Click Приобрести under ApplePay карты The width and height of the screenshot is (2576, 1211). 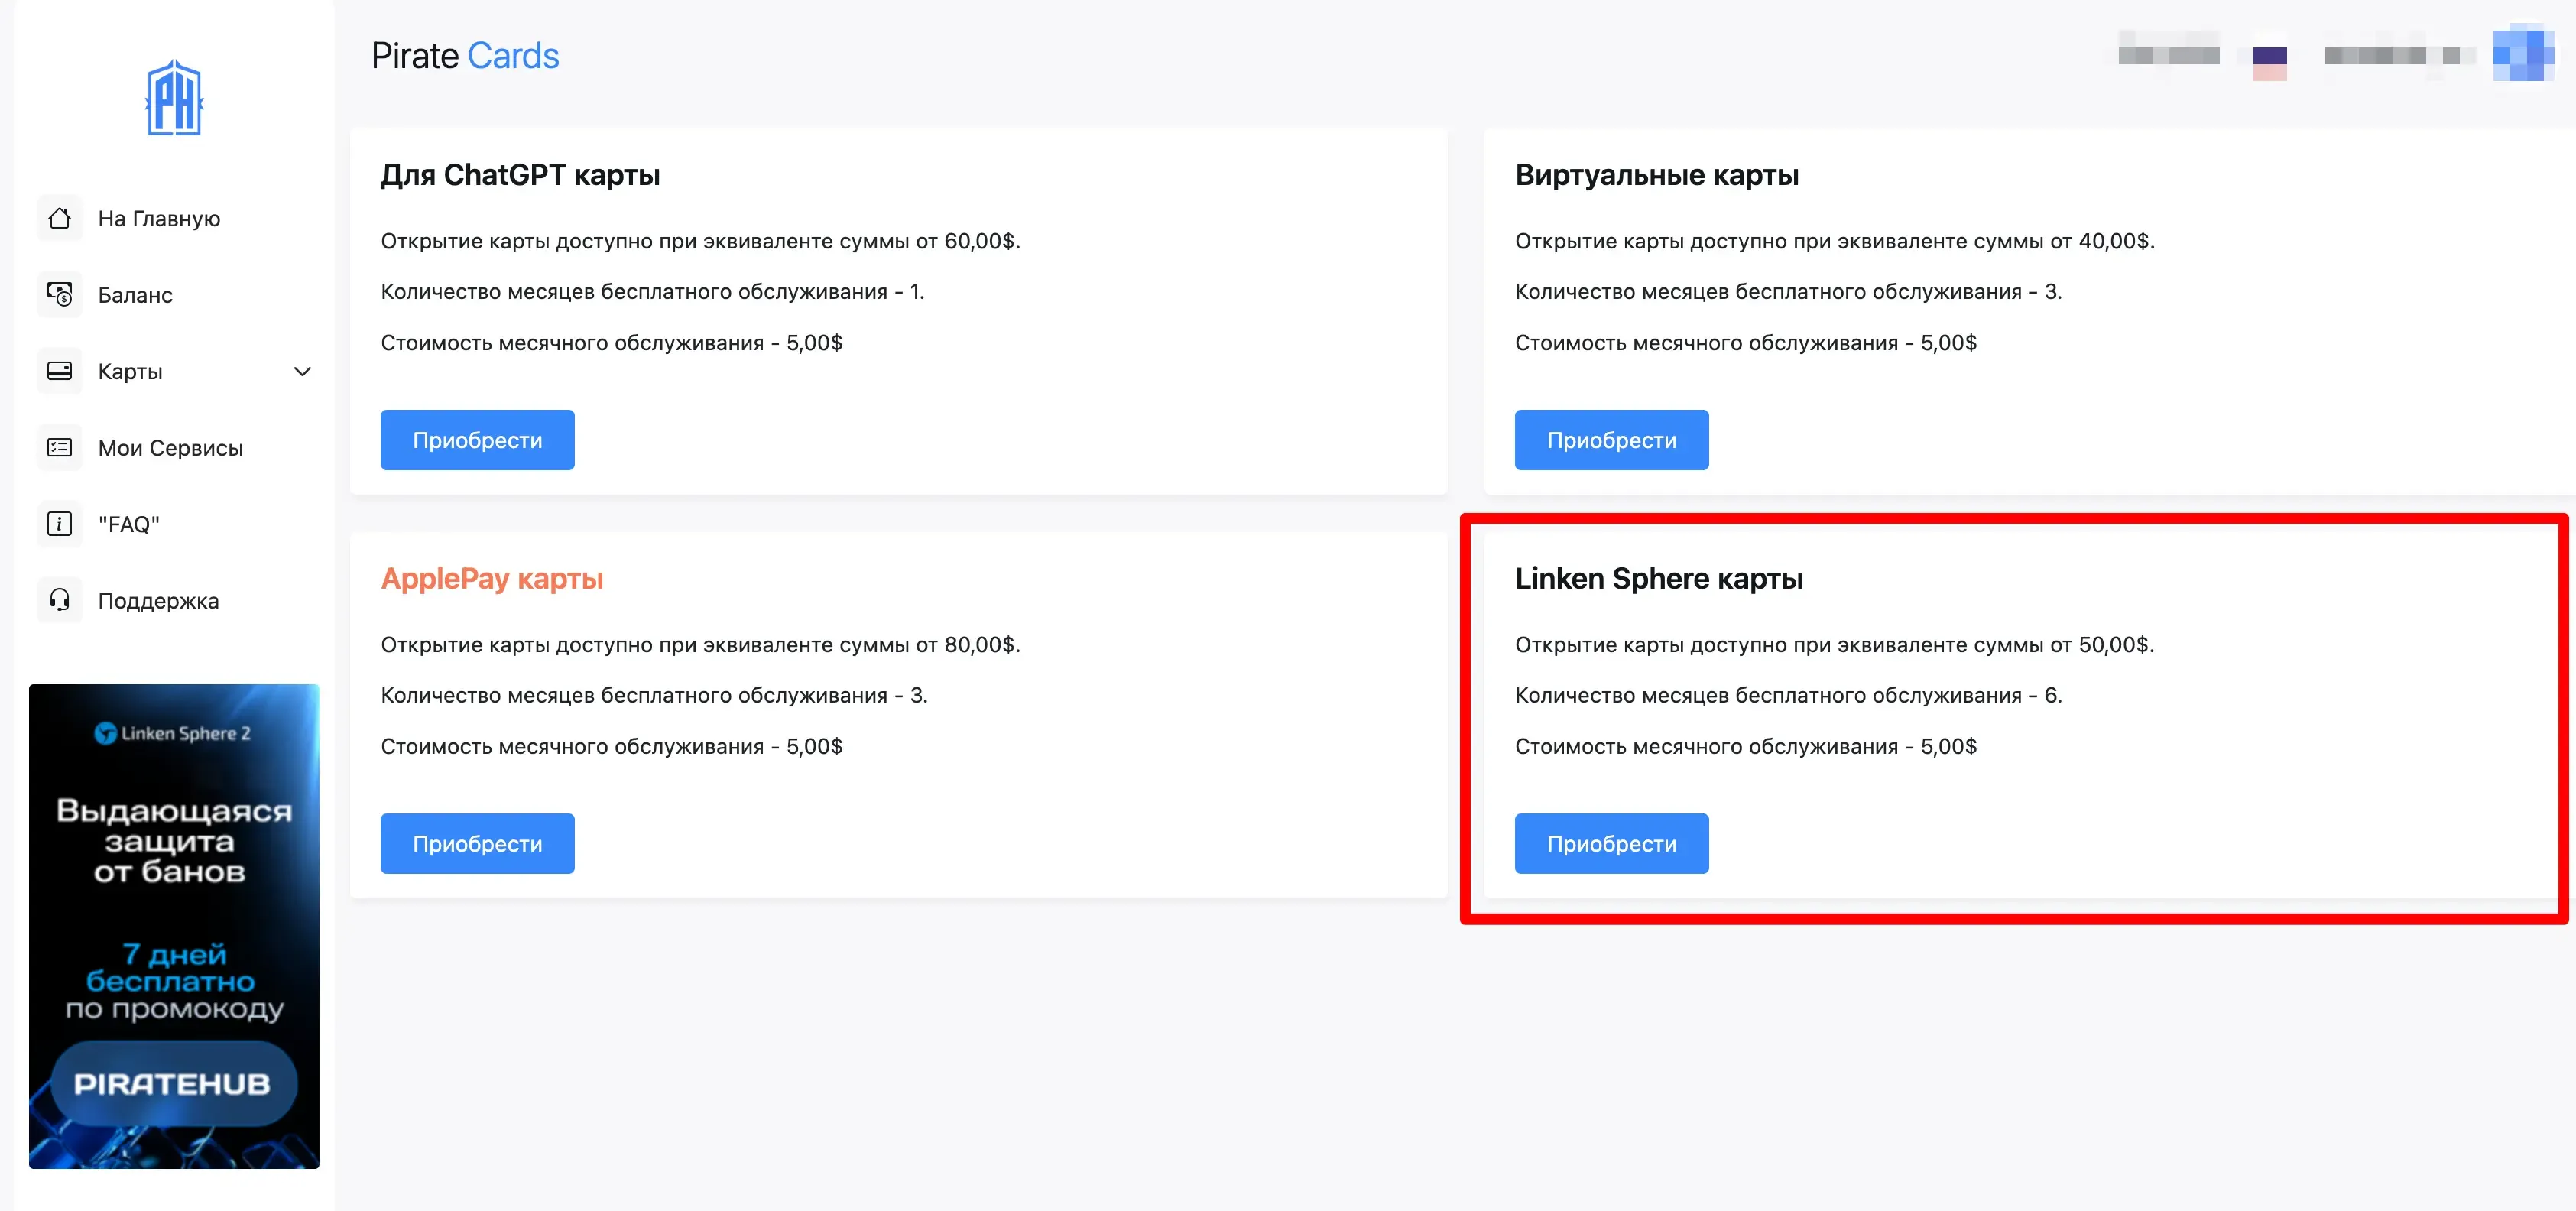click(477, 843)
